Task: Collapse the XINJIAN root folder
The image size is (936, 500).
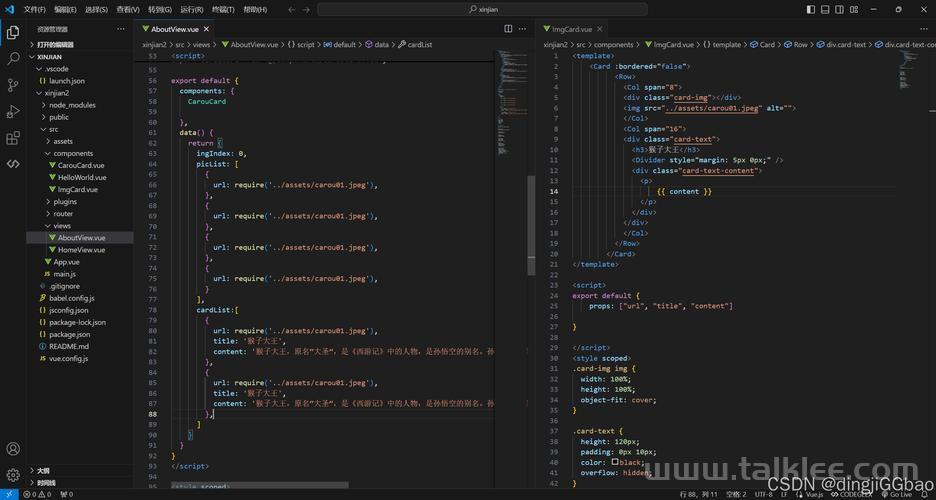Action: tap(79, 57)
